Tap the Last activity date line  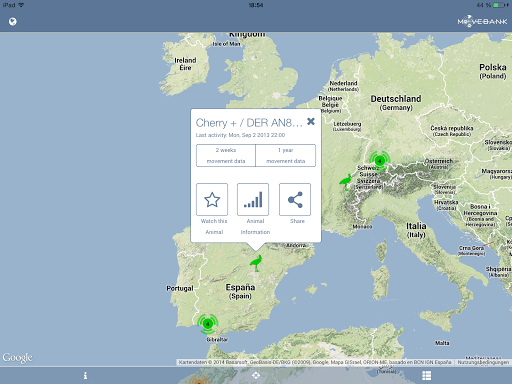[x=240, y=135]
